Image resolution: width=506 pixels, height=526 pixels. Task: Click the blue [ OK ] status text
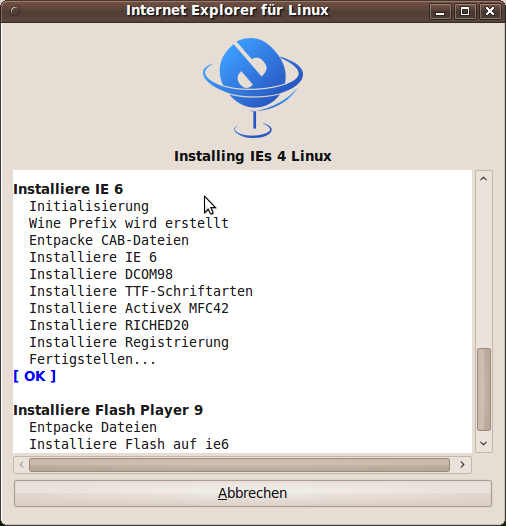pyautogui.click(x=34, y=376)
